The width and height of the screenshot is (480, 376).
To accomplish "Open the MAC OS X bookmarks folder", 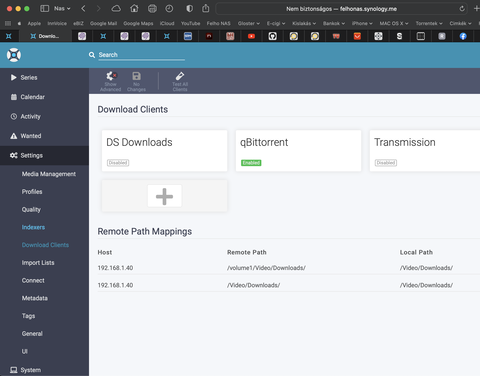I will (x=394, y=23).
